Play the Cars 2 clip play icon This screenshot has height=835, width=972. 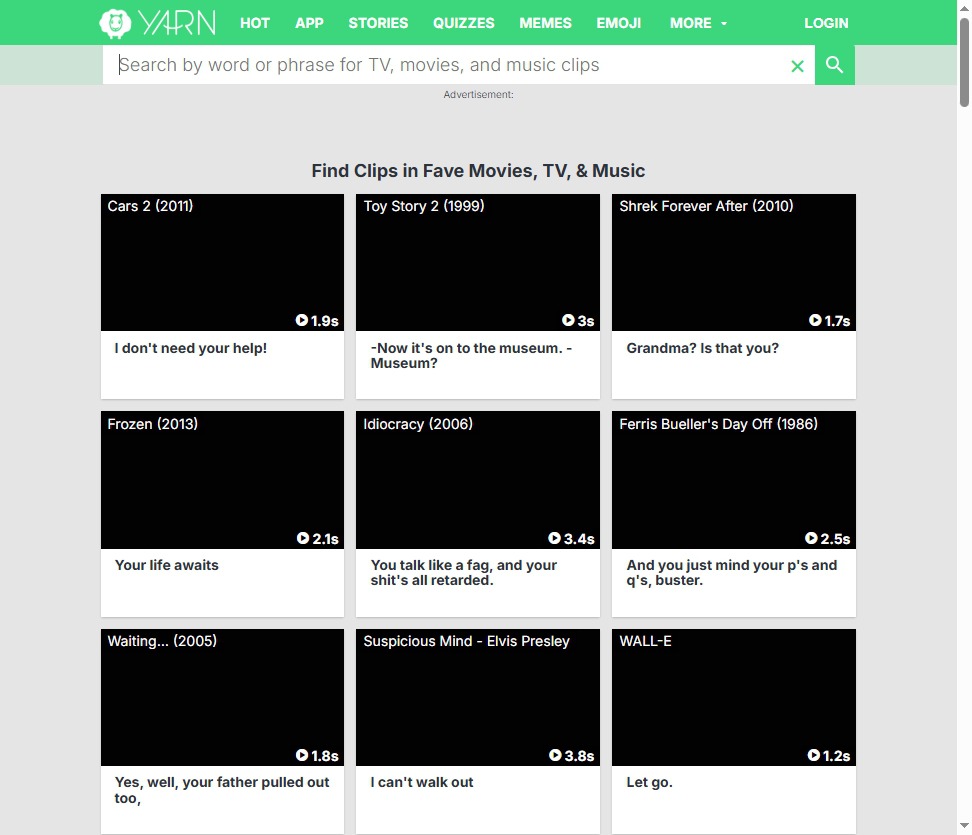pyautogui.click(x=302, y=321)
